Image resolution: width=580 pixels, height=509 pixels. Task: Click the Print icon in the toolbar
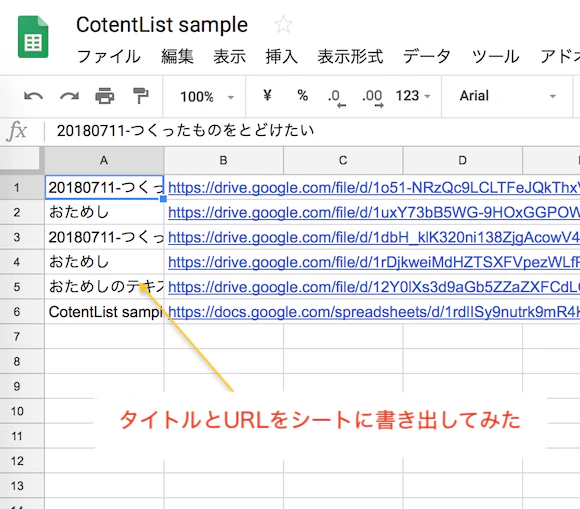105,96
